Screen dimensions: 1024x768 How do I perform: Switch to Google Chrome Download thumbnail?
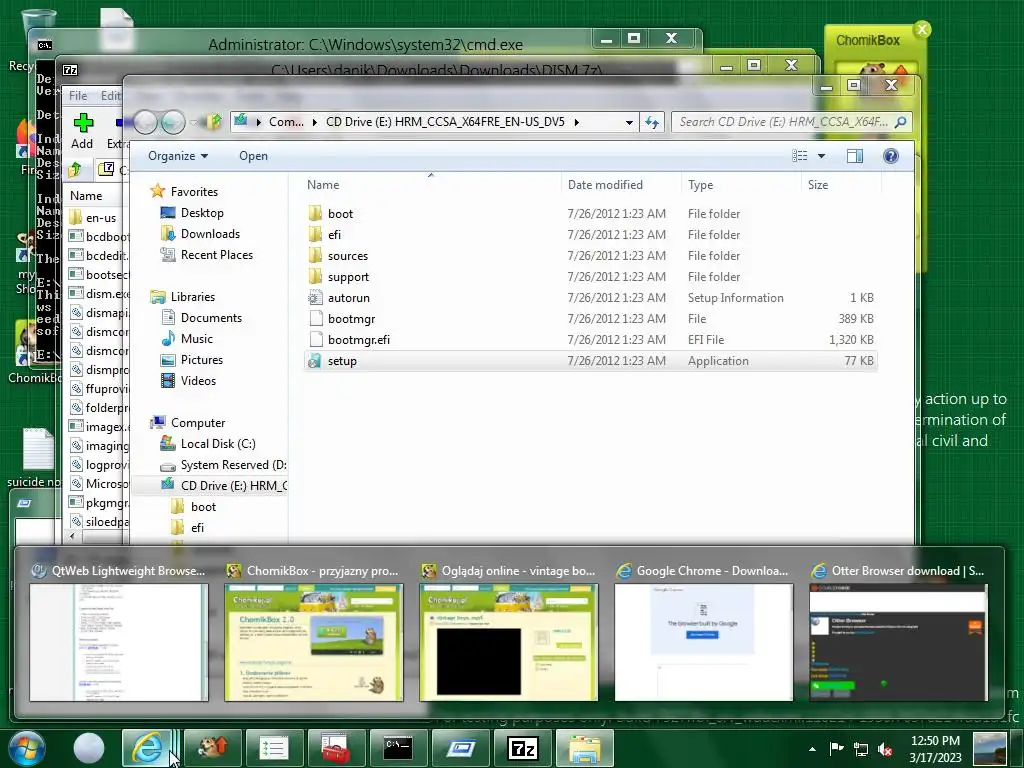coord(703,632)
